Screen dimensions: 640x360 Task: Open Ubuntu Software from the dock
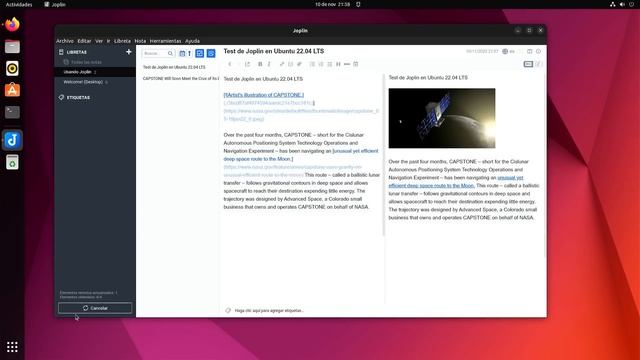click(x=12, y=90)
